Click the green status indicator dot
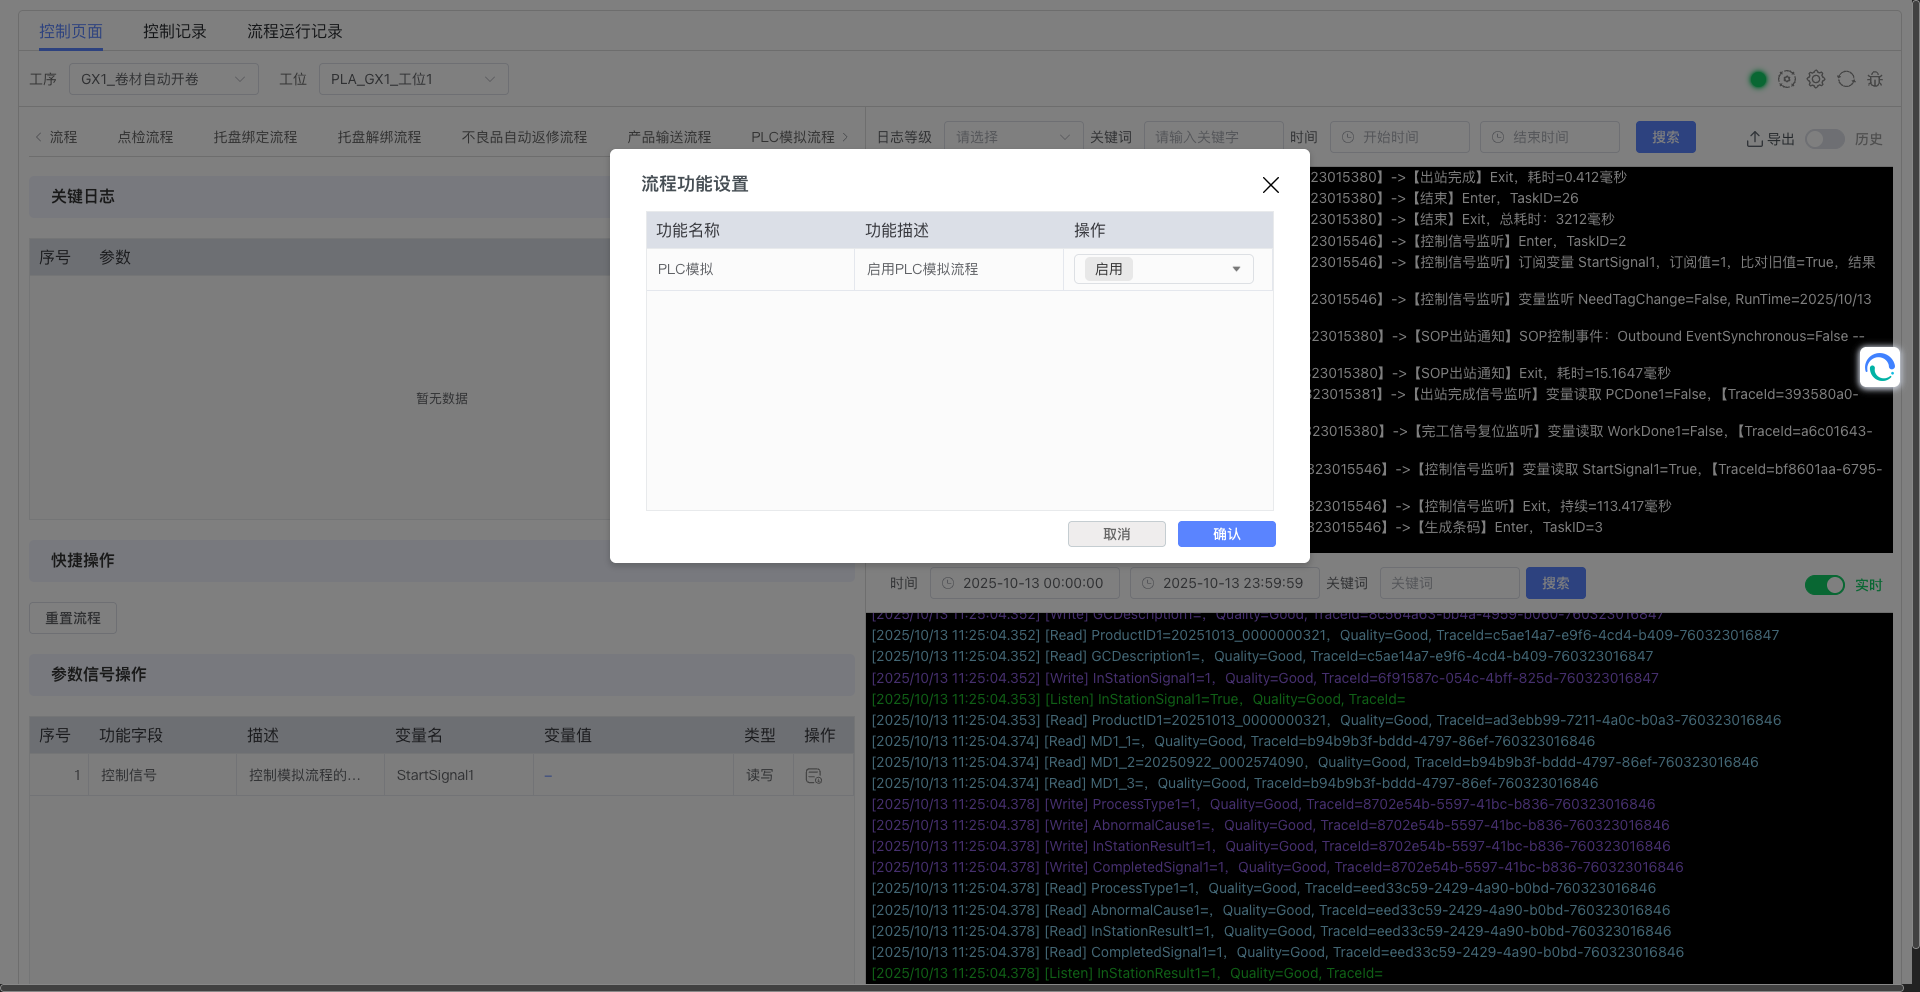The height and width of the screenshot is (992, 1920). [x=1758, y=79]
